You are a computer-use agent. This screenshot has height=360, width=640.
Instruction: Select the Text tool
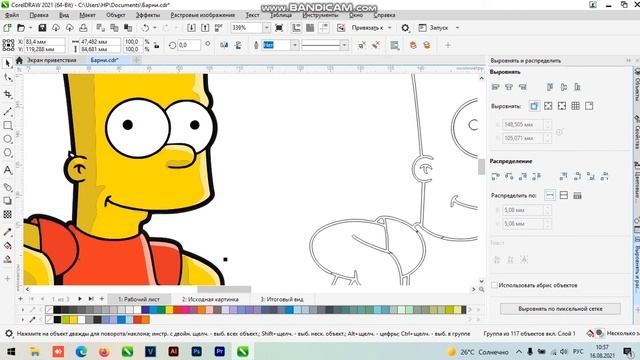point(7,170)
